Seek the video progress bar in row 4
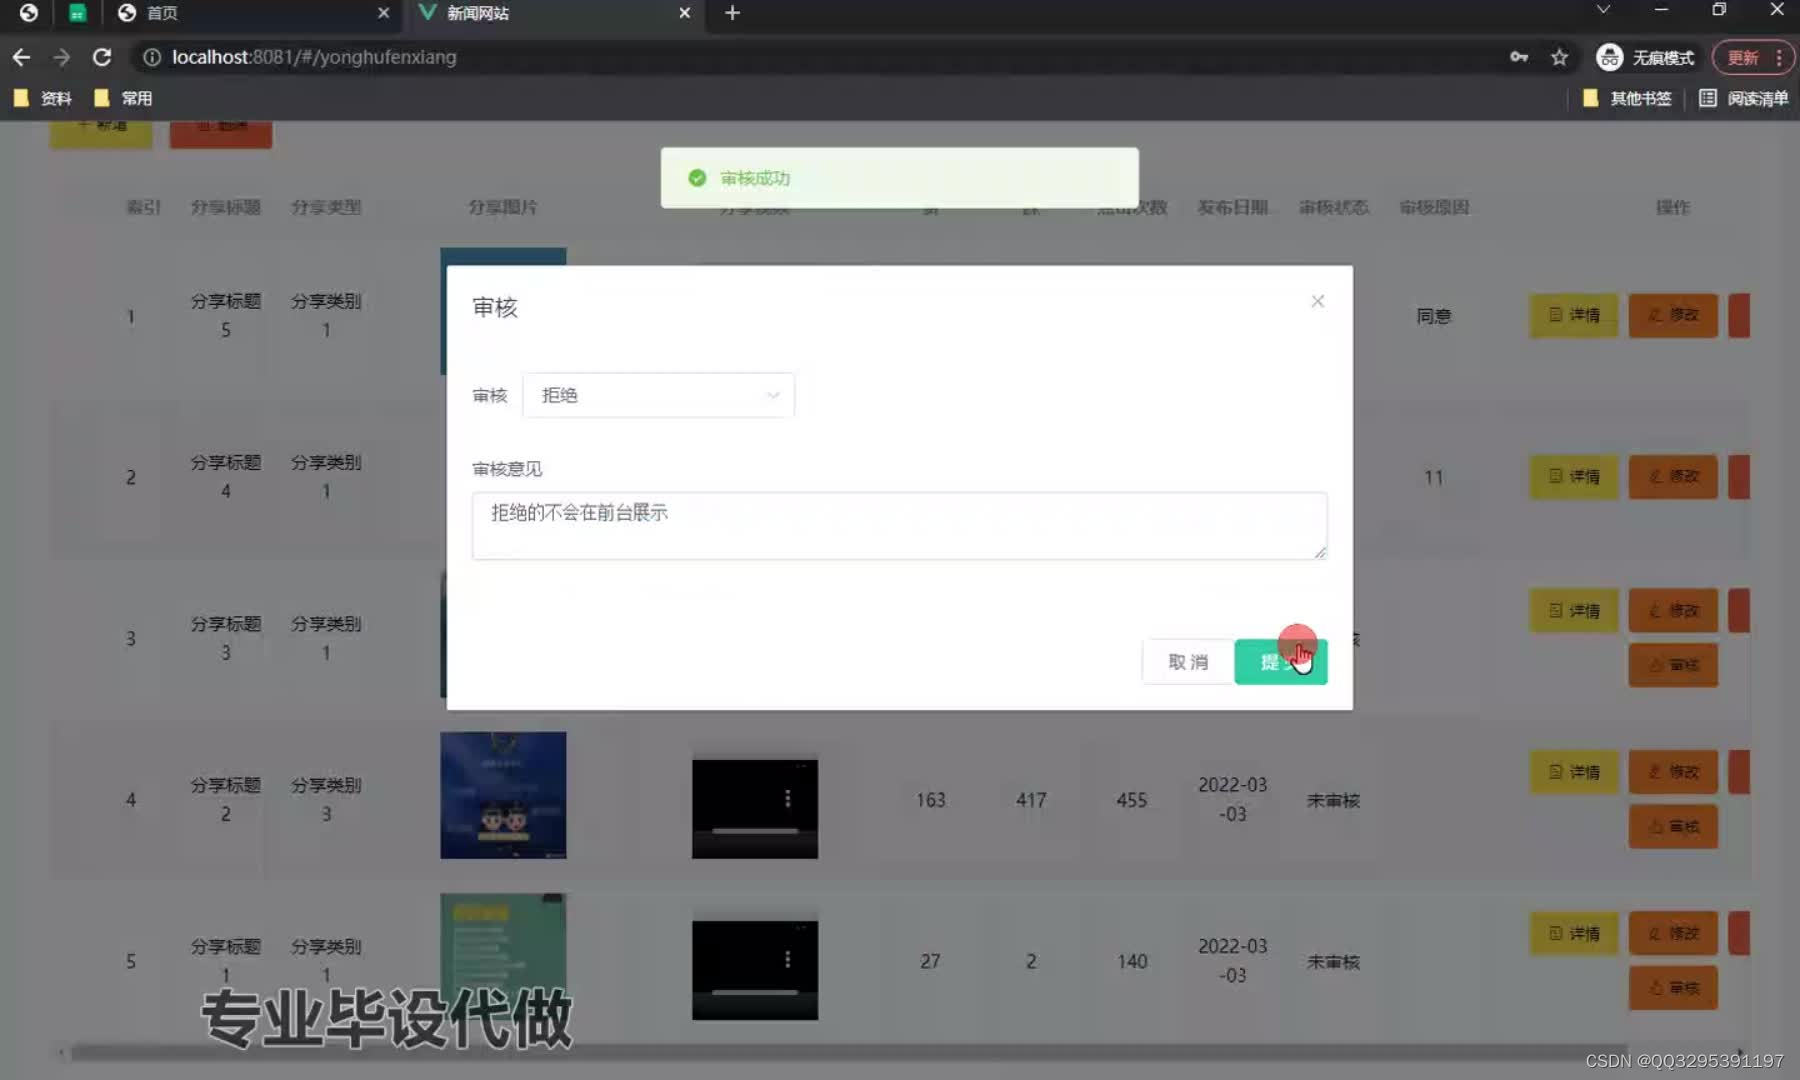 pos(755,830)
